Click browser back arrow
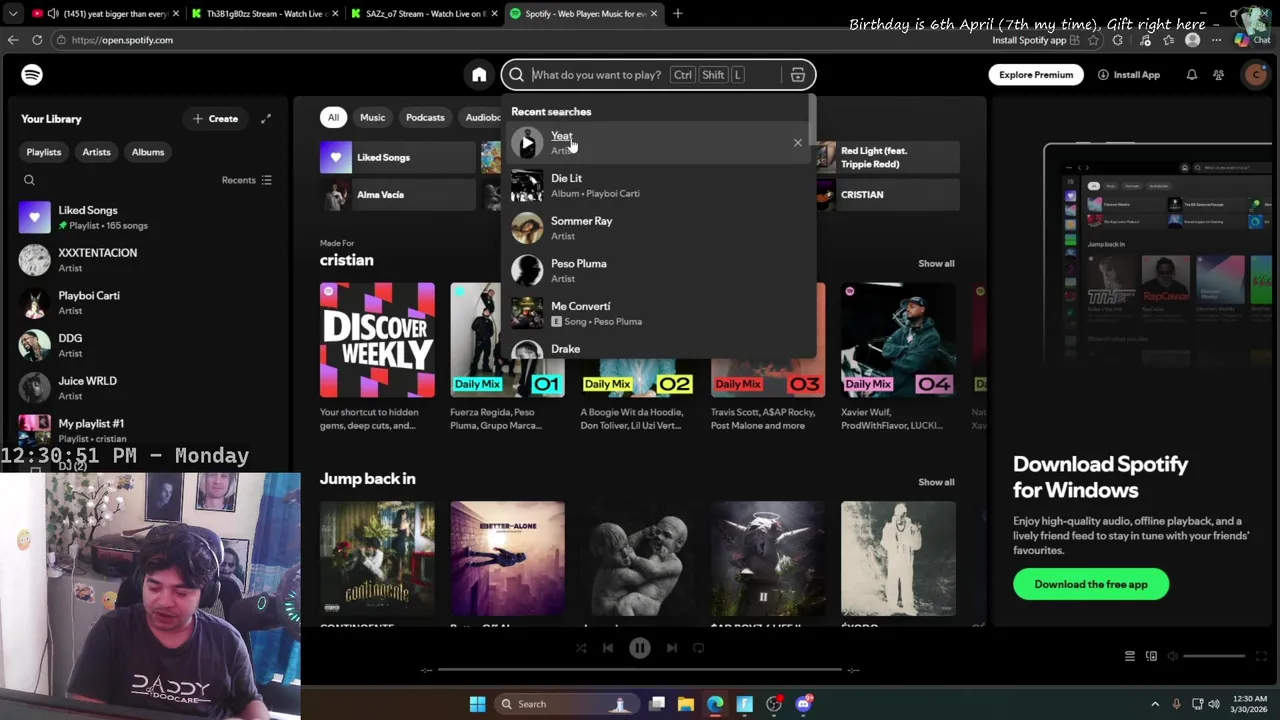1280x720 pixels. 13,40
